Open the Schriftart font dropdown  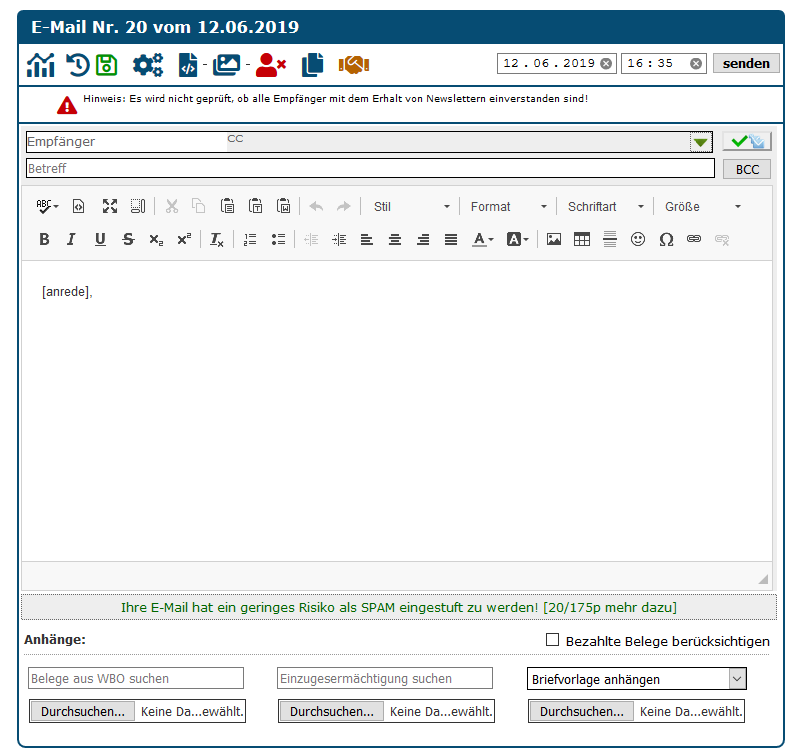(x=606, y=207)
